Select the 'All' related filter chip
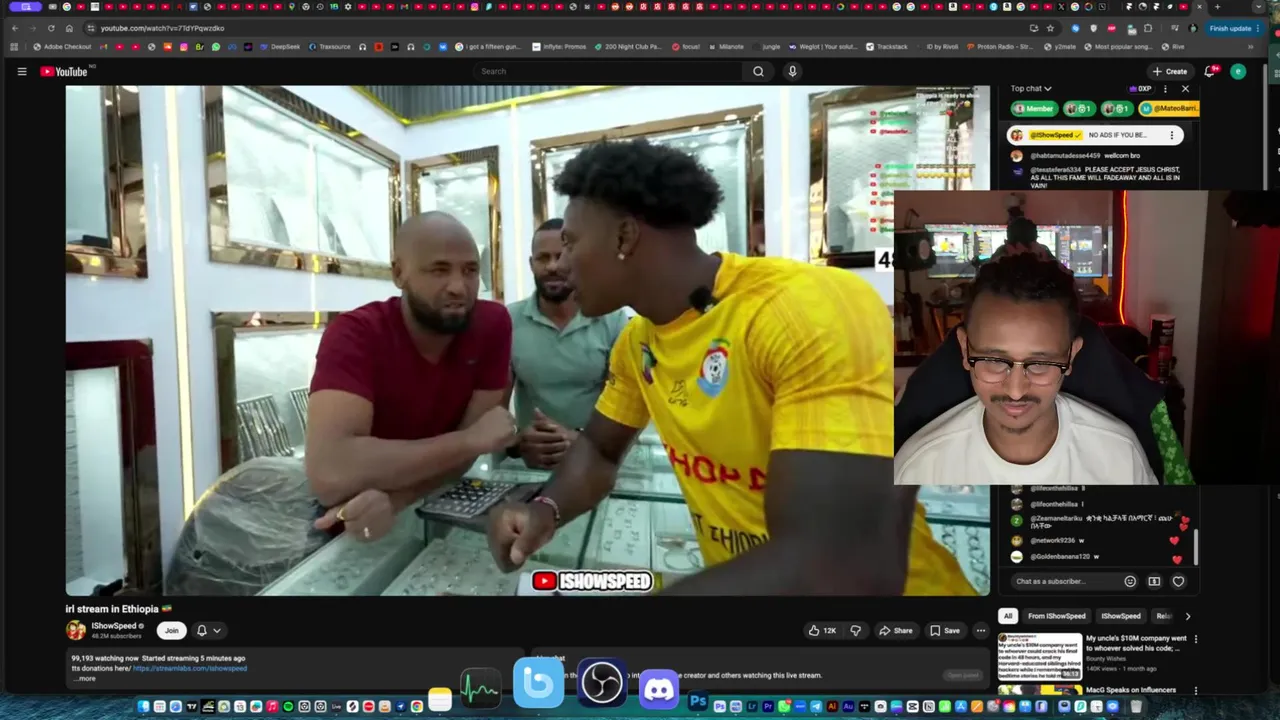Screen dimensions: 1280x720 [1008, 616]
